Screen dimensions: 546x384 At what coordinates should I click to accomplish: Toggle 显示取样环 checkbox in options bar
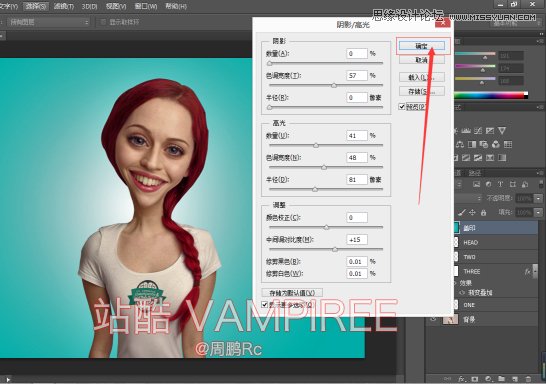tap(103, 22)
